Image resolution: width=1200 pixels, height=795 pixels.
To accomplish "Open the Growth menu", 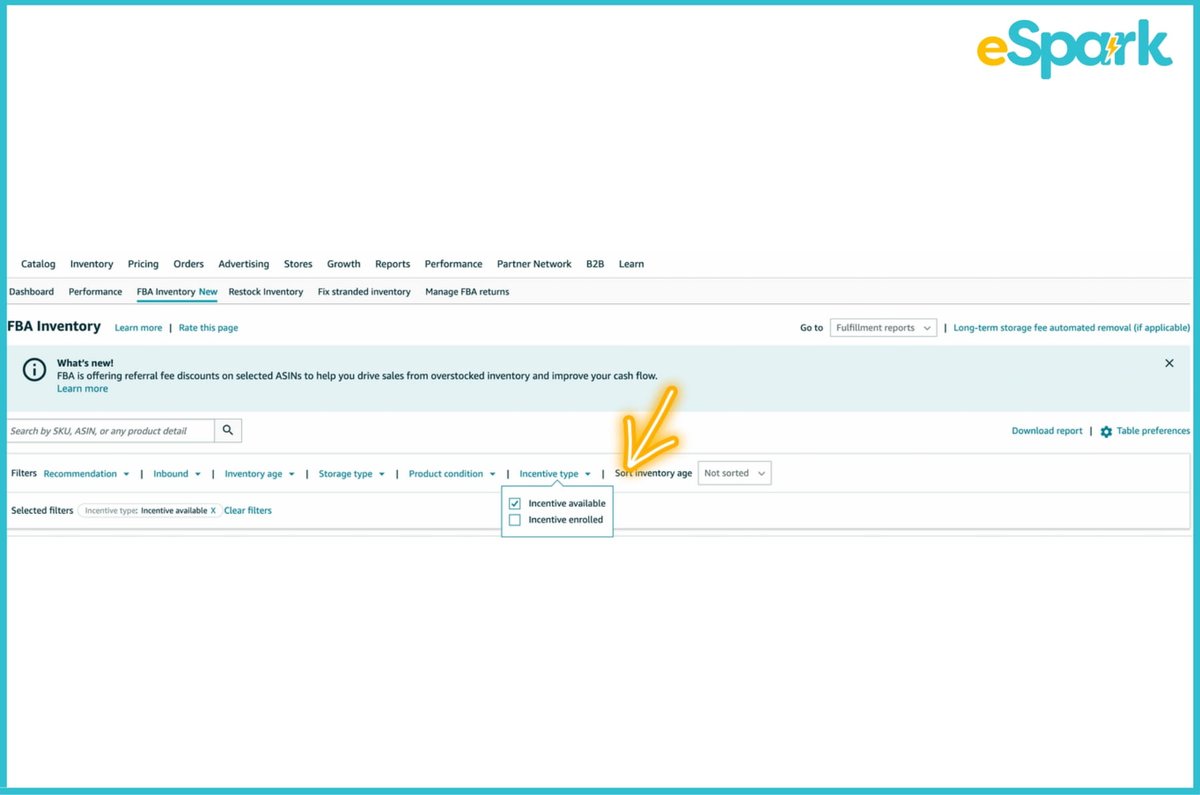I will pyautogui.click(x=343, y=264).
